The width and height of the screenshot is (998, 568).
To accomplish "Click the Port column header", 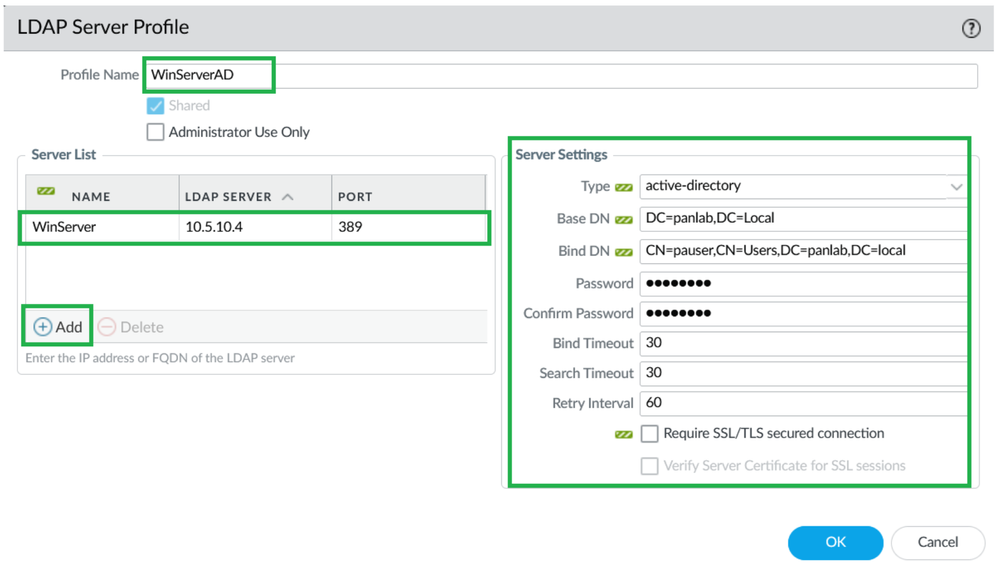I will pyautogui.click(x=355, y=197).
